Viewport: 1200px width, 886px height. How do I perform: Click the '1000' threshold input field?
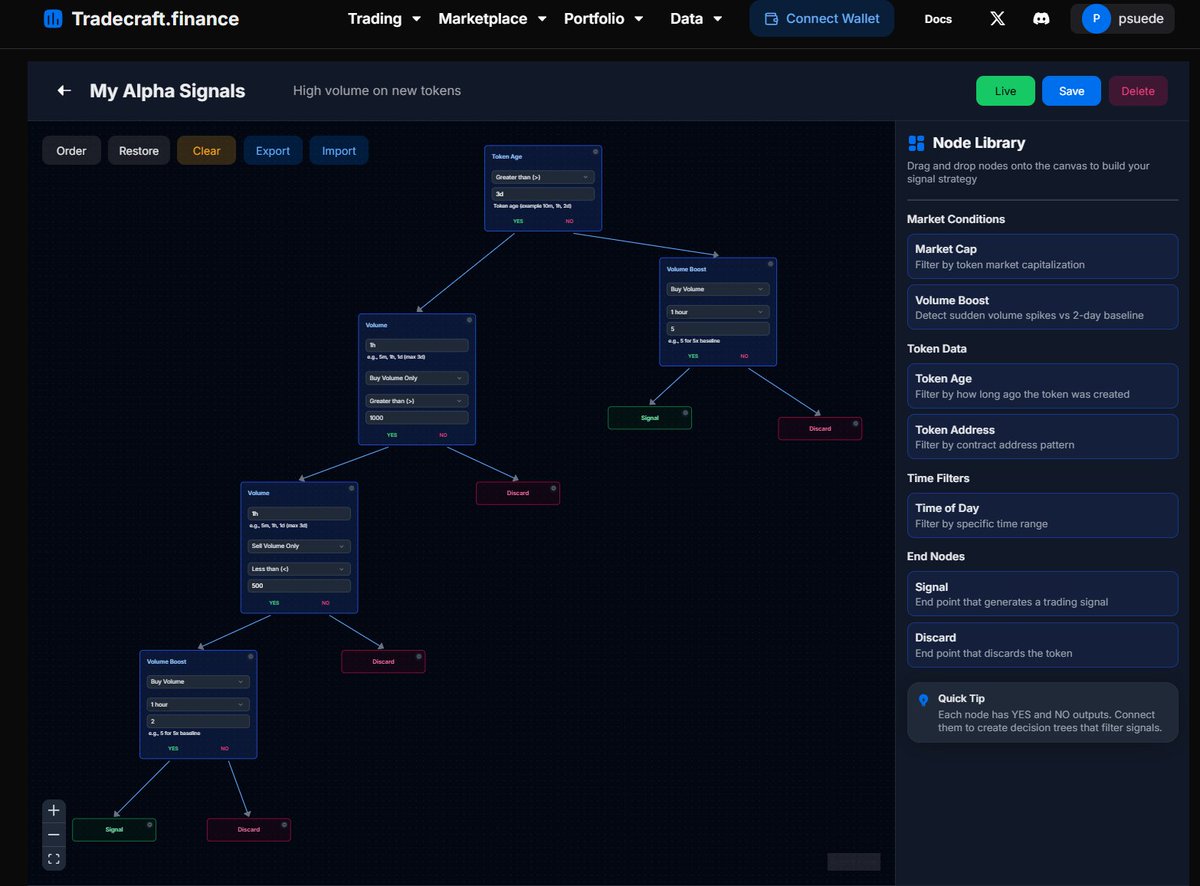[x=417, y=418]
